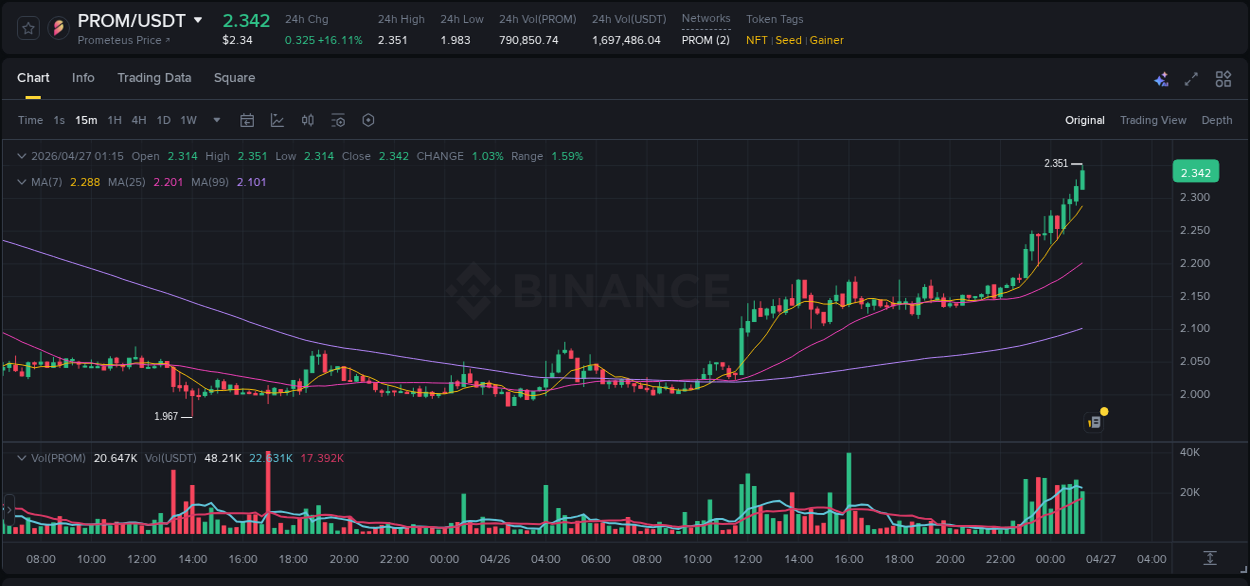Click the 1.967 low price marker
This screenshot has width=1250, height=586.
166,416
